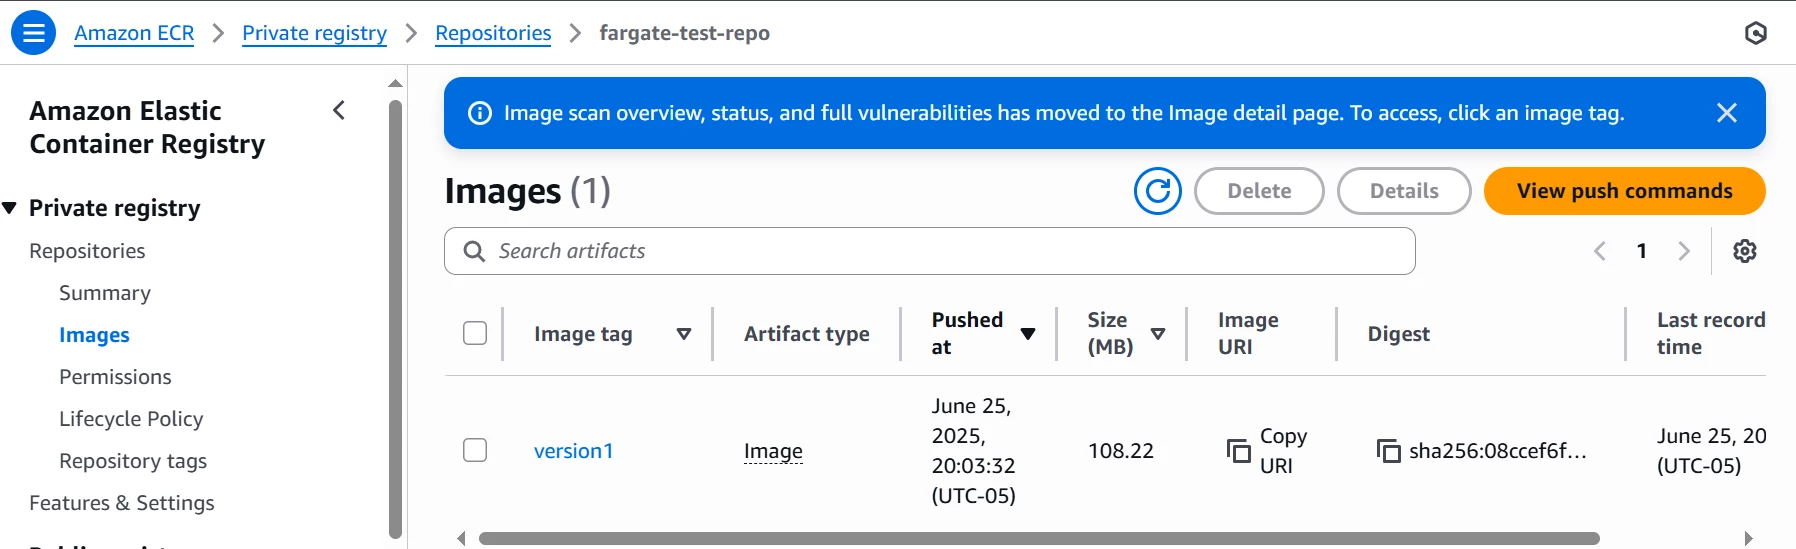Collapse the Amazon Elastic Container Registry sidebar
This screenshot has height=549, width=1796.
[x=339, y=110]
